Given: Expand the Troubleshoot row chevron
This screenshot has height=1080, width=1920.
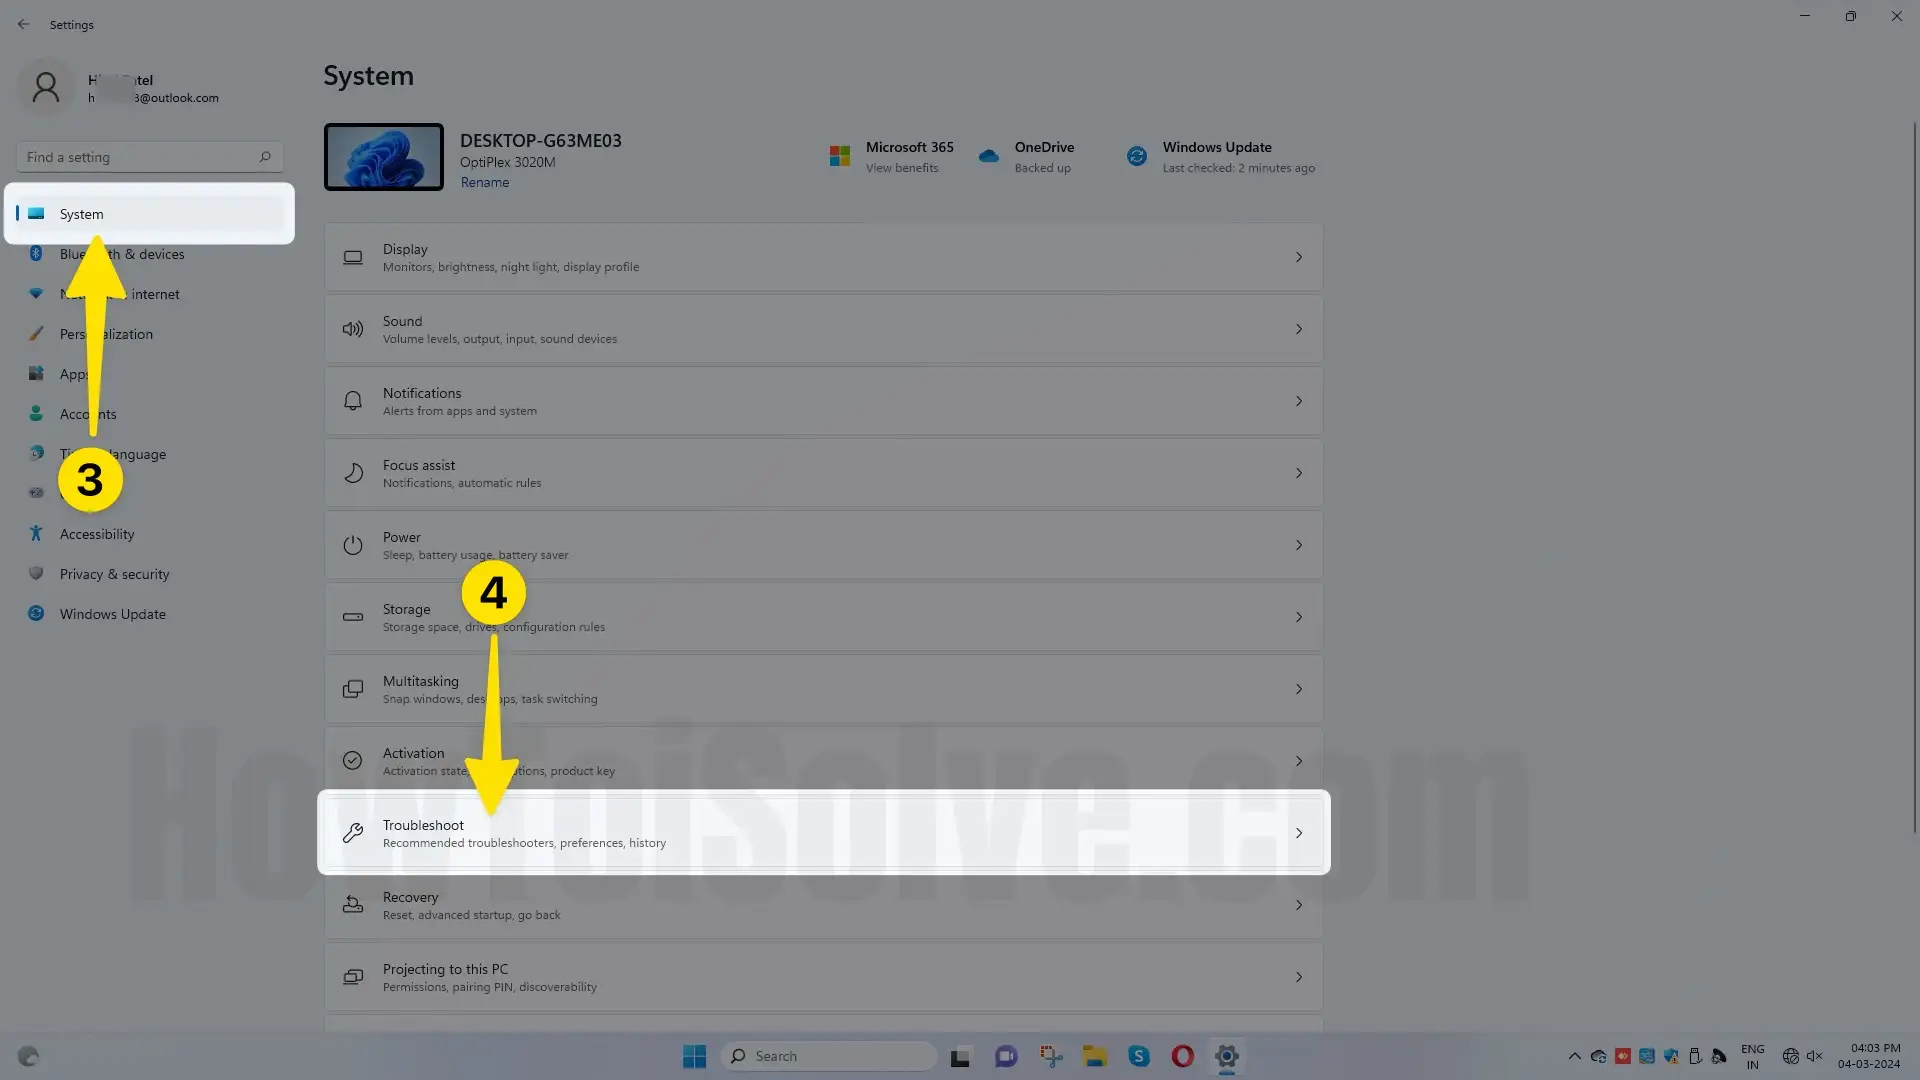Looking at the screenshot, I should pos(1299,833).
